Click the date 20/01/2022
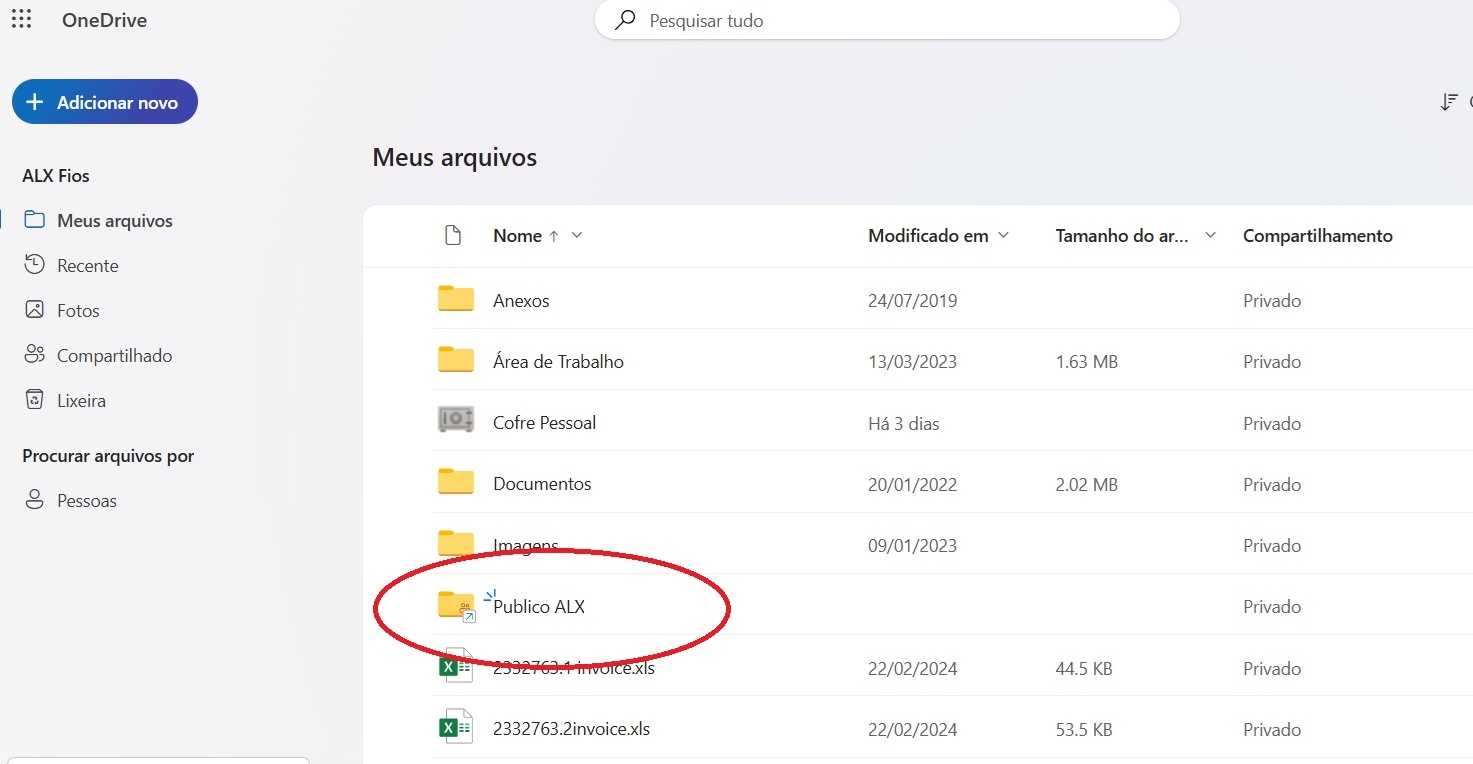Viewport: 1473px width, 764px height. point(912,485)
